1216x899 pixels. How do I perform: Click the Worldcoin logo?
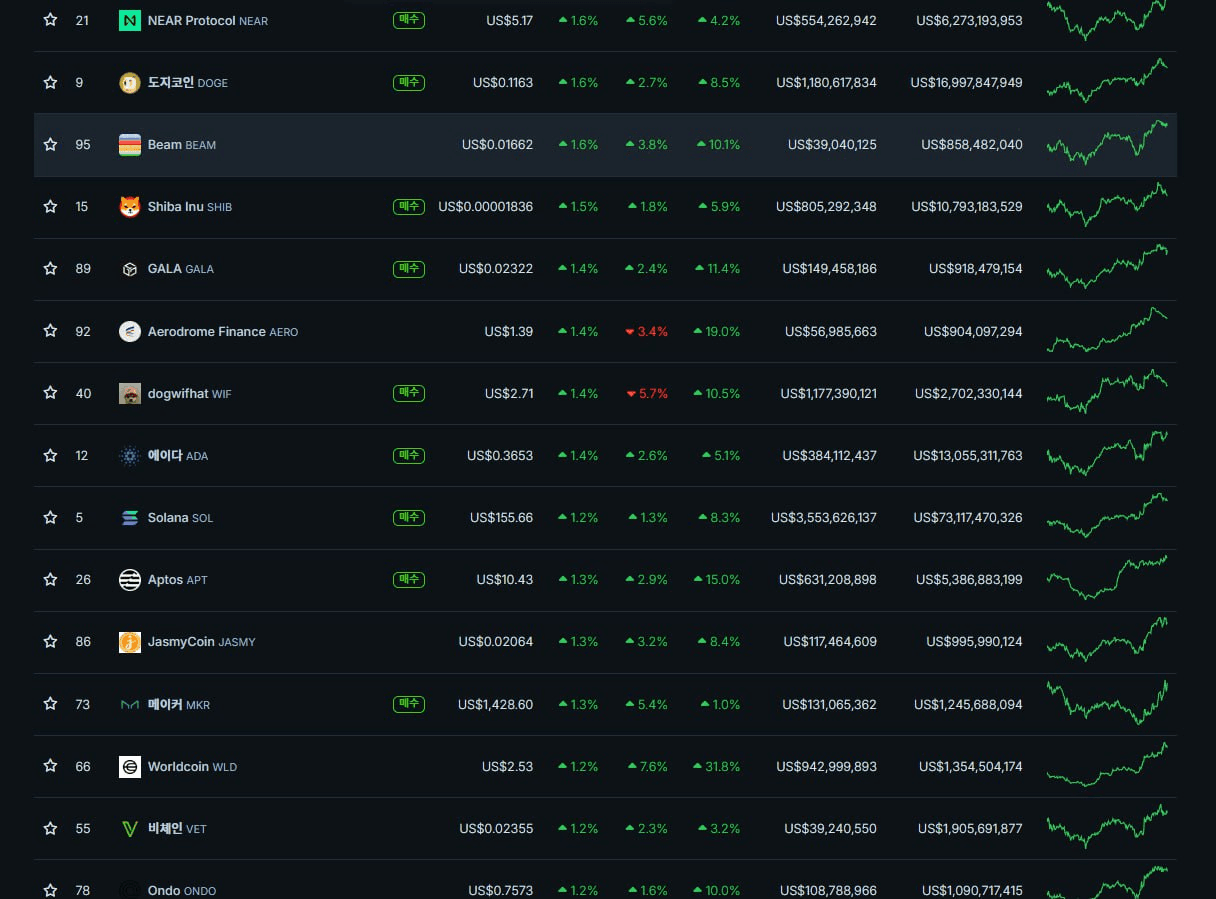[x=130, y=766]
